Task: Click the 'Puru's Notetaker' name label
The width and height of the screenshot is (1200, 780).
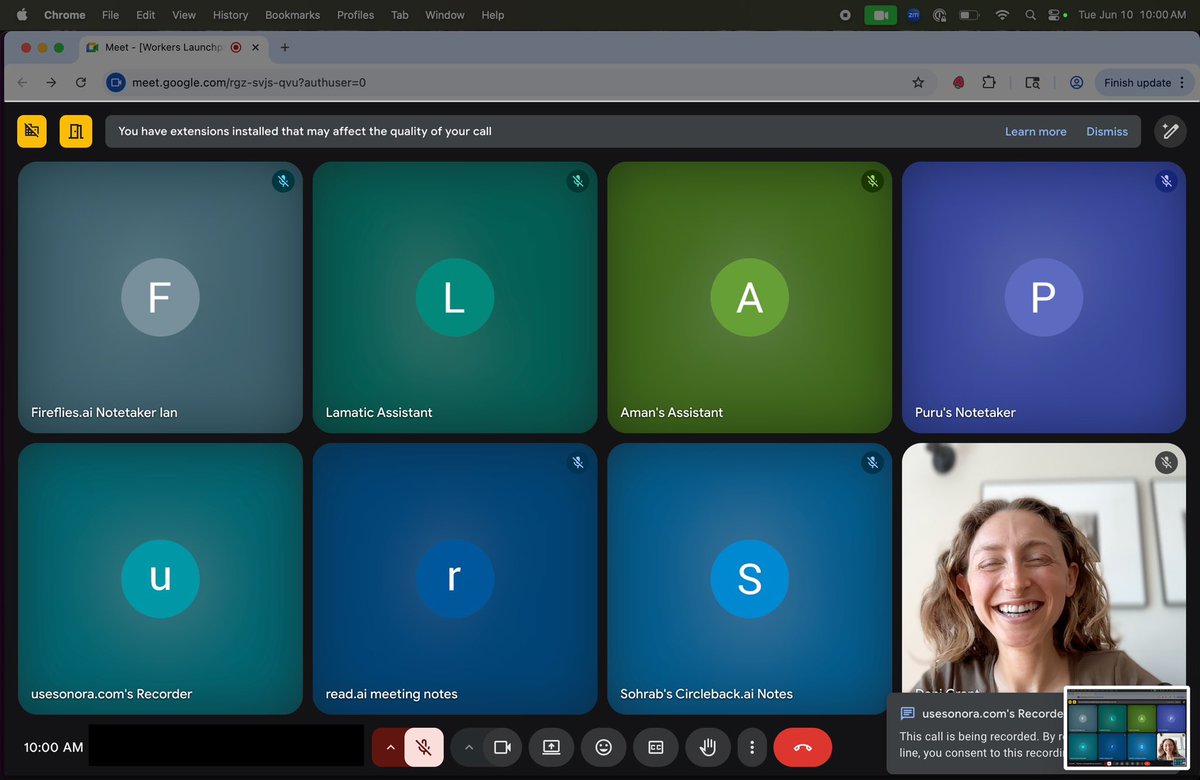Action: pyautogui.click(x=965, y=412)
